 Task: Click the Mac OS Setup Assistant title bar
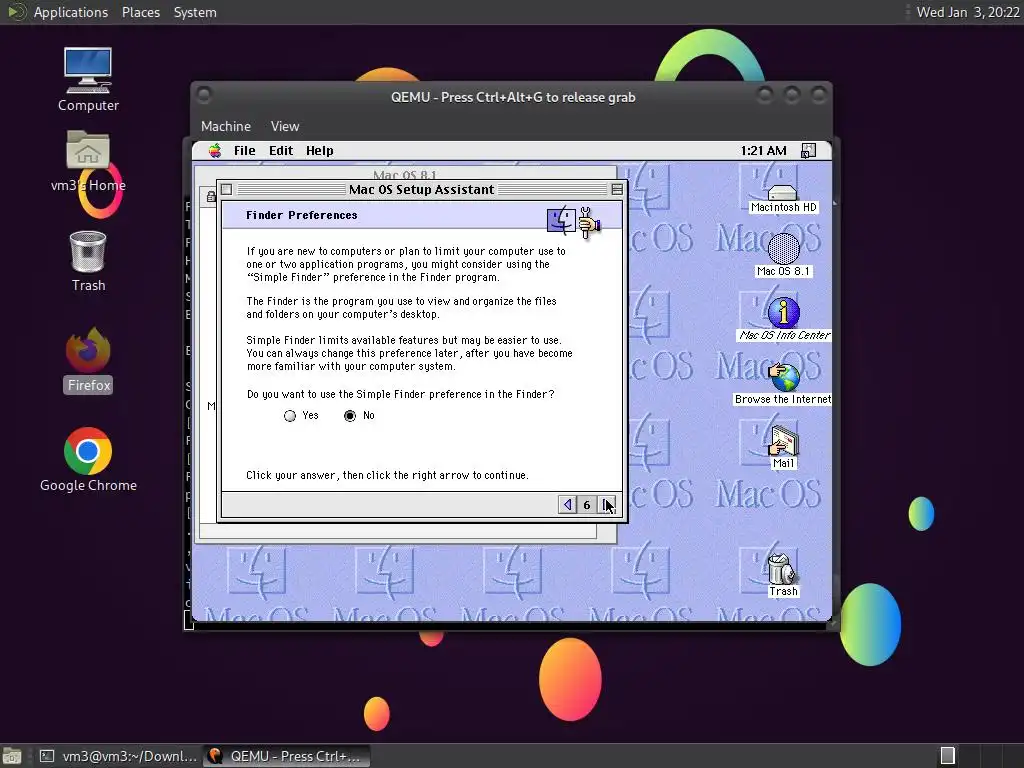(x=422, y=189)
